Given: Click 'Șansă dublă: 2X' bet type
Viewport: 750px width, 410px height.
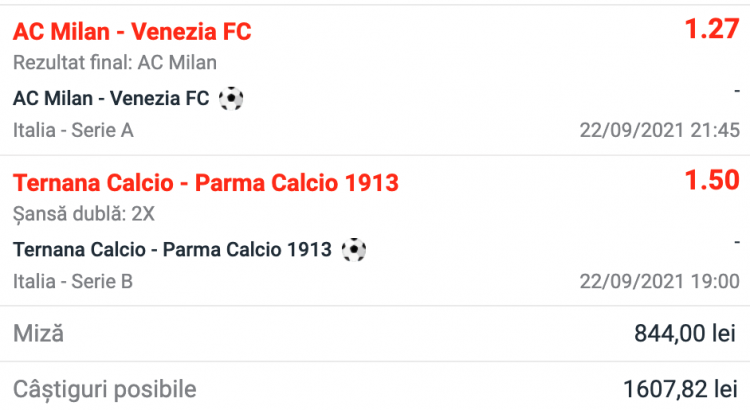Looking at the screenshot, I should 83,214.
